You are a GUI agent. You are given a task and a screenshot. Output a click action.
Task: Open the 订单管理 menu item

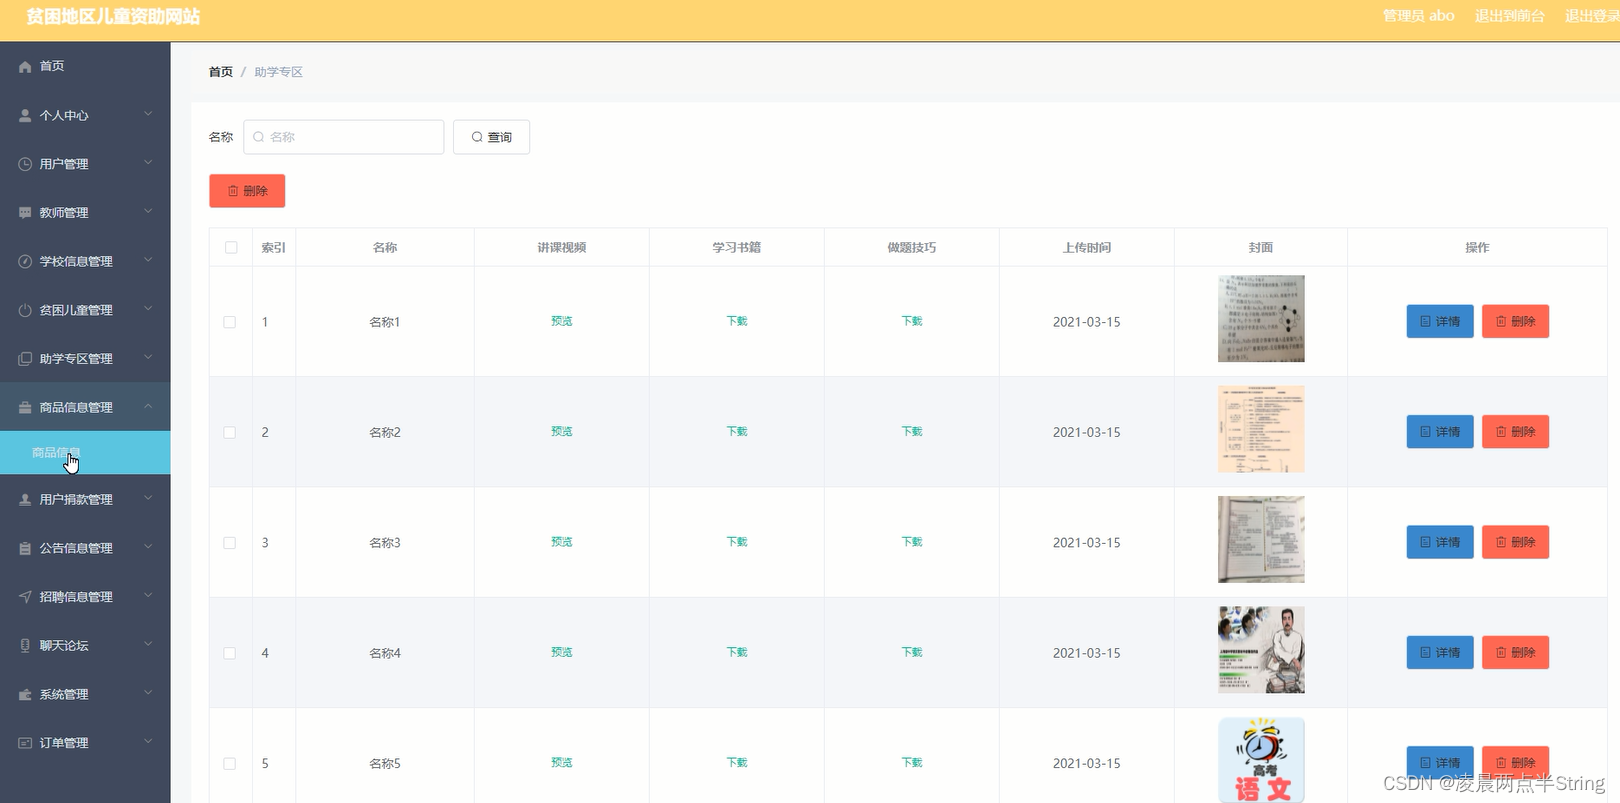(85, 743)
